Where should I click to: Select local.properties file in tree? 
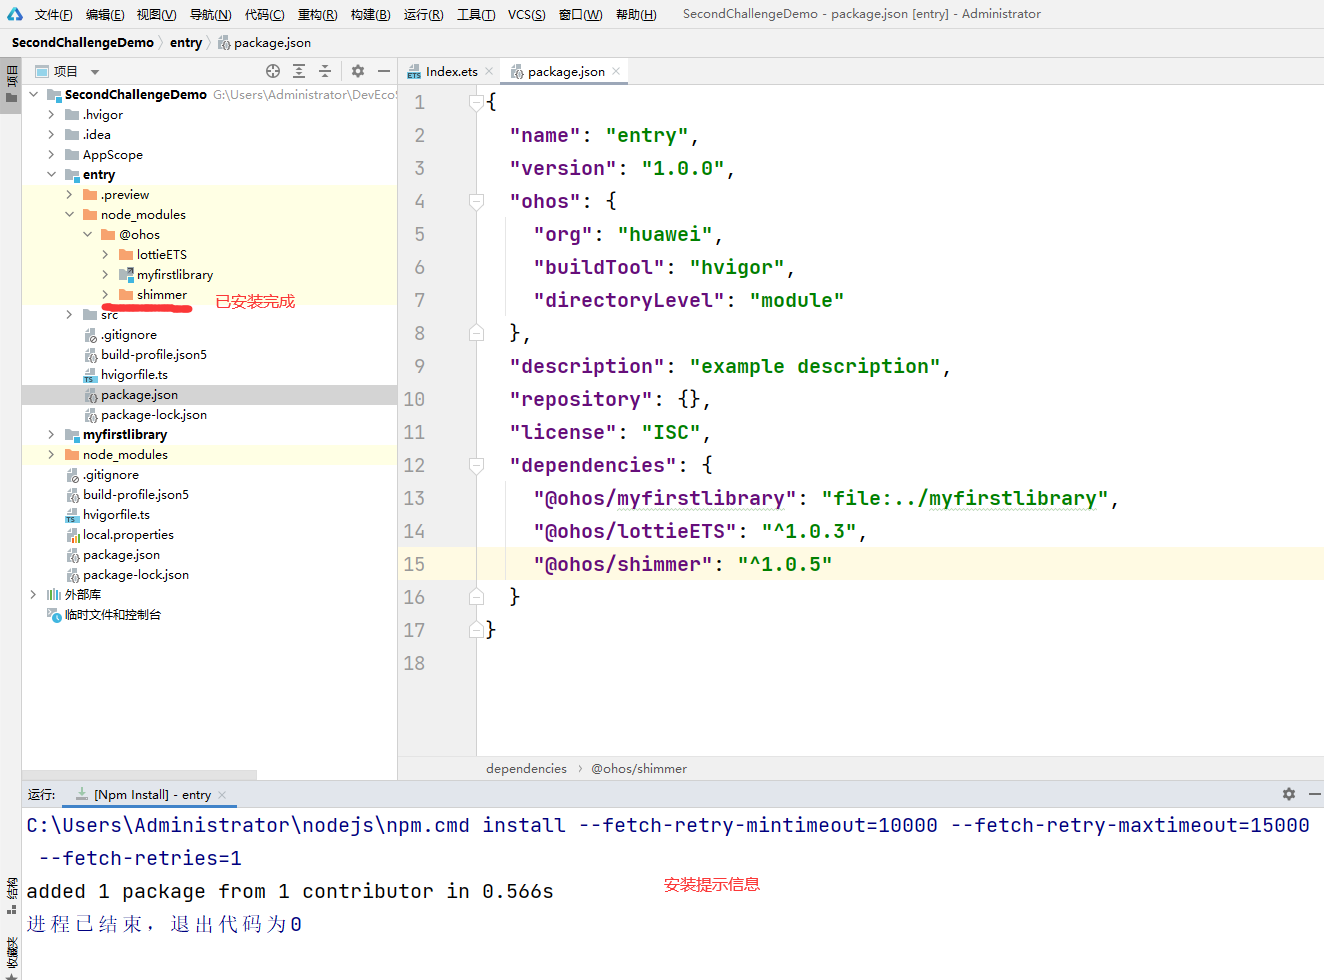(x=128, y=534)
